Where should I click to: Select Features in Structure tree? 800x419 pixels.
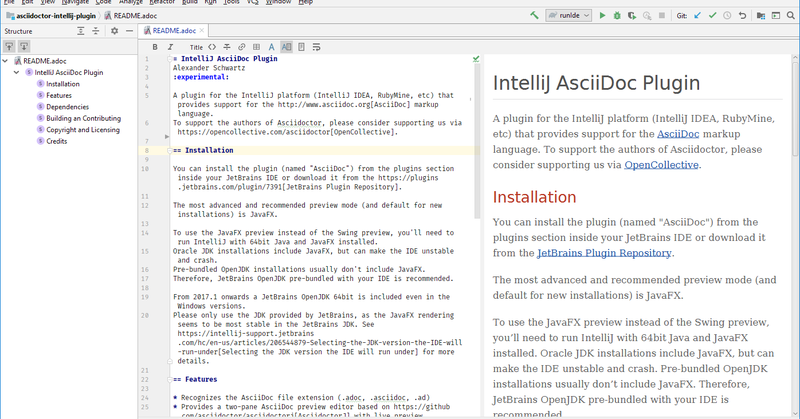59,95
